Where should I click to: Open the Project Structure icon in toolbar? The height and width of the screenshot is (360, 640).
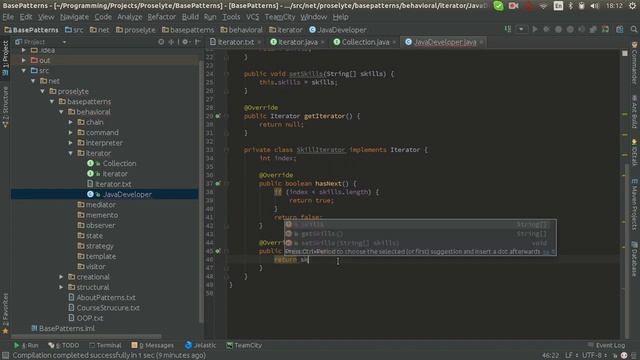point(620,29)
